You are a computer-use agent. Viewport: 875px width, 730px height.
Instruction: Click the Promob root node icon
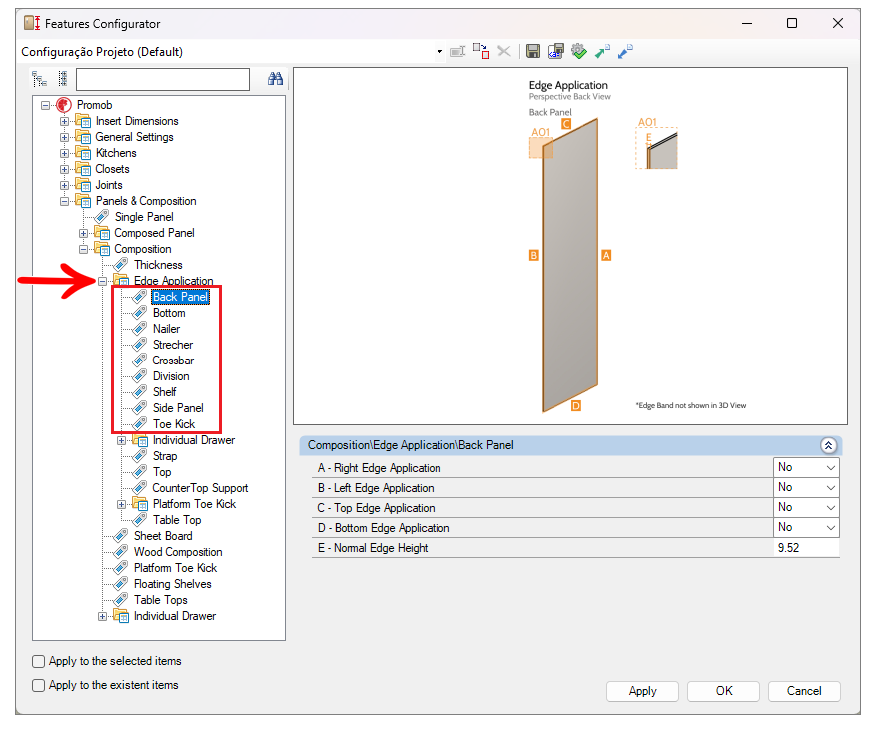point(64,105)
